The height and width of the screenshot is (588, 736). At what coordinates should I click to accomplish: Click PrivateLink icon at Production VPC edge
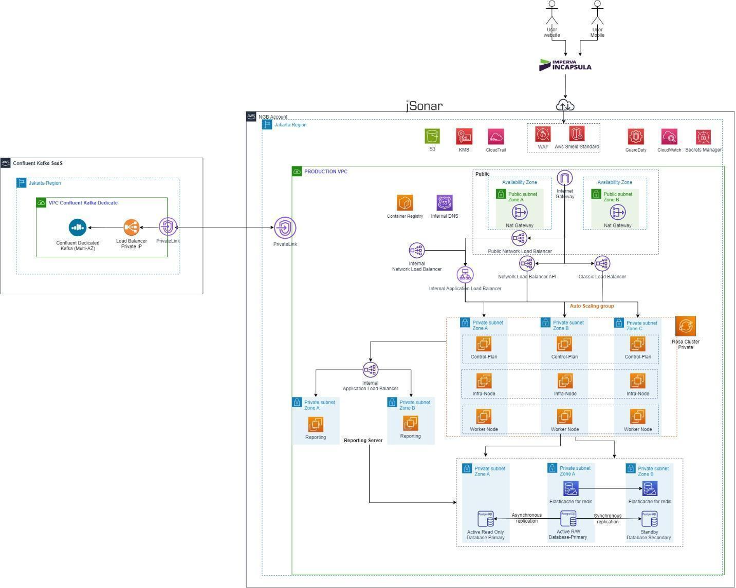coord(284,227)
